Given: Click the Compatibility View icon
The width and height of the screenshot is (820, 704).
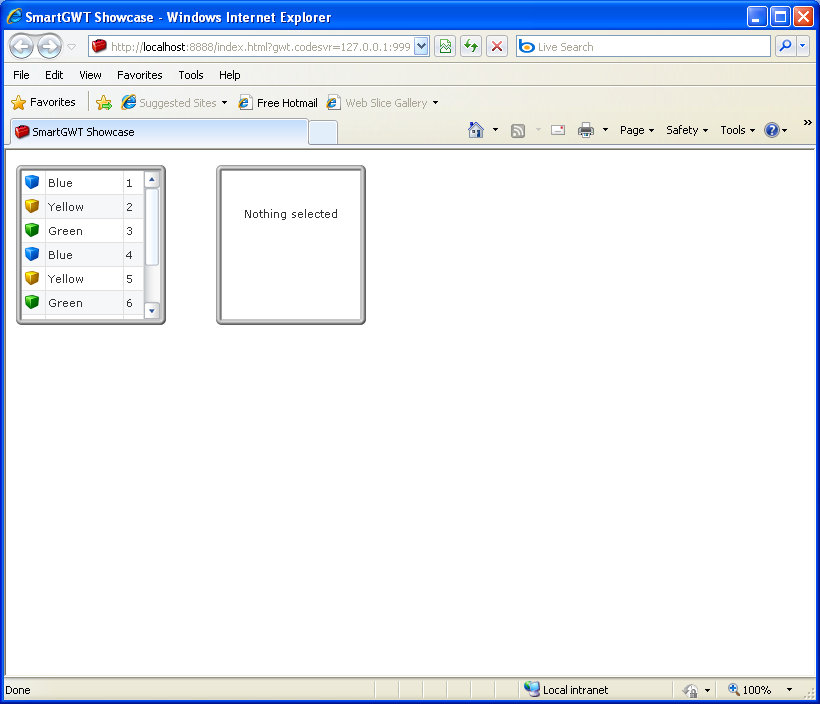Looking at the screenshot, I should [445, 47].
